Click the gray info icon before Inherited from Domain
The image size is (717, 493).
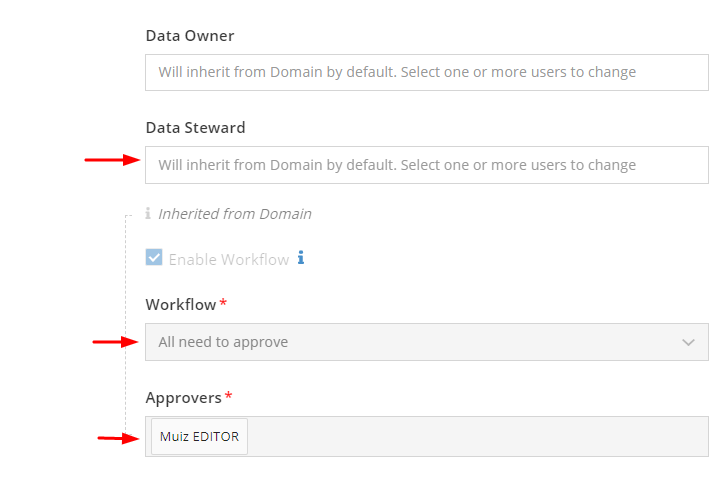click(148, 213)
